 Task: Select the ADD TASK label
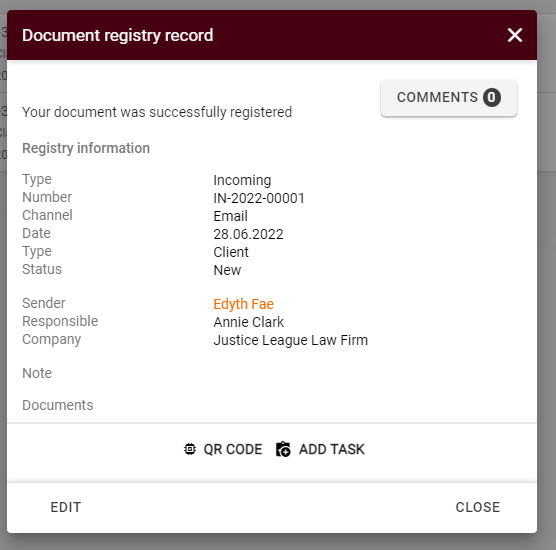click(332, 449)
